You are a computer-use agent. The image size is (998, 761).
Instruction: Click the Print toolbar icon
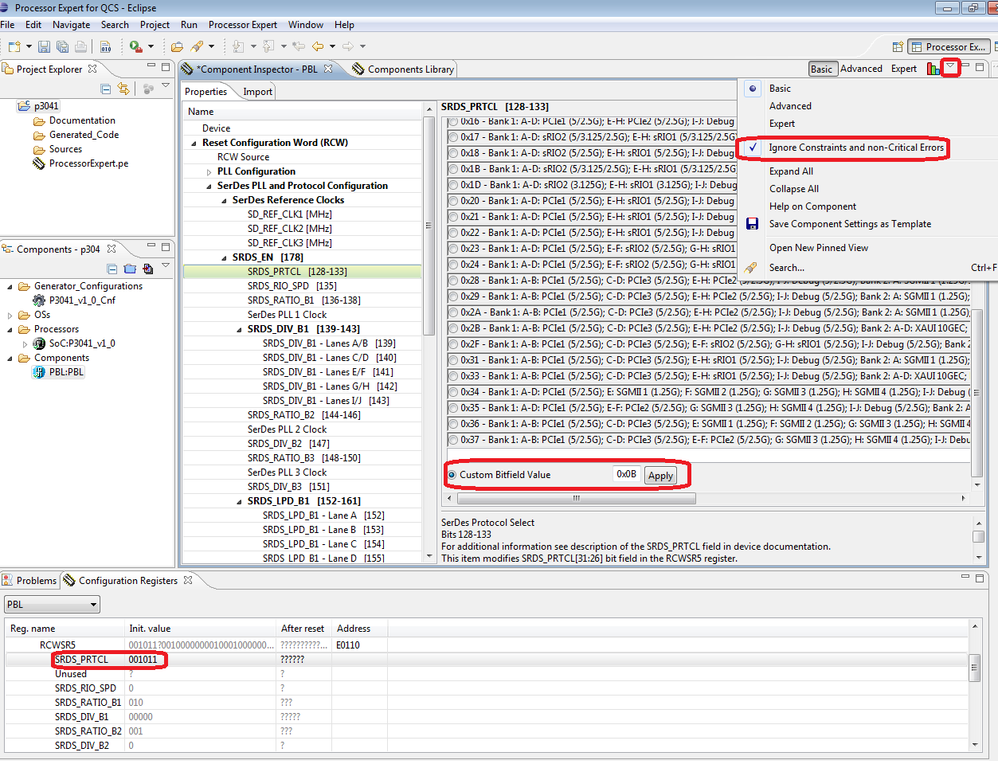78,46
